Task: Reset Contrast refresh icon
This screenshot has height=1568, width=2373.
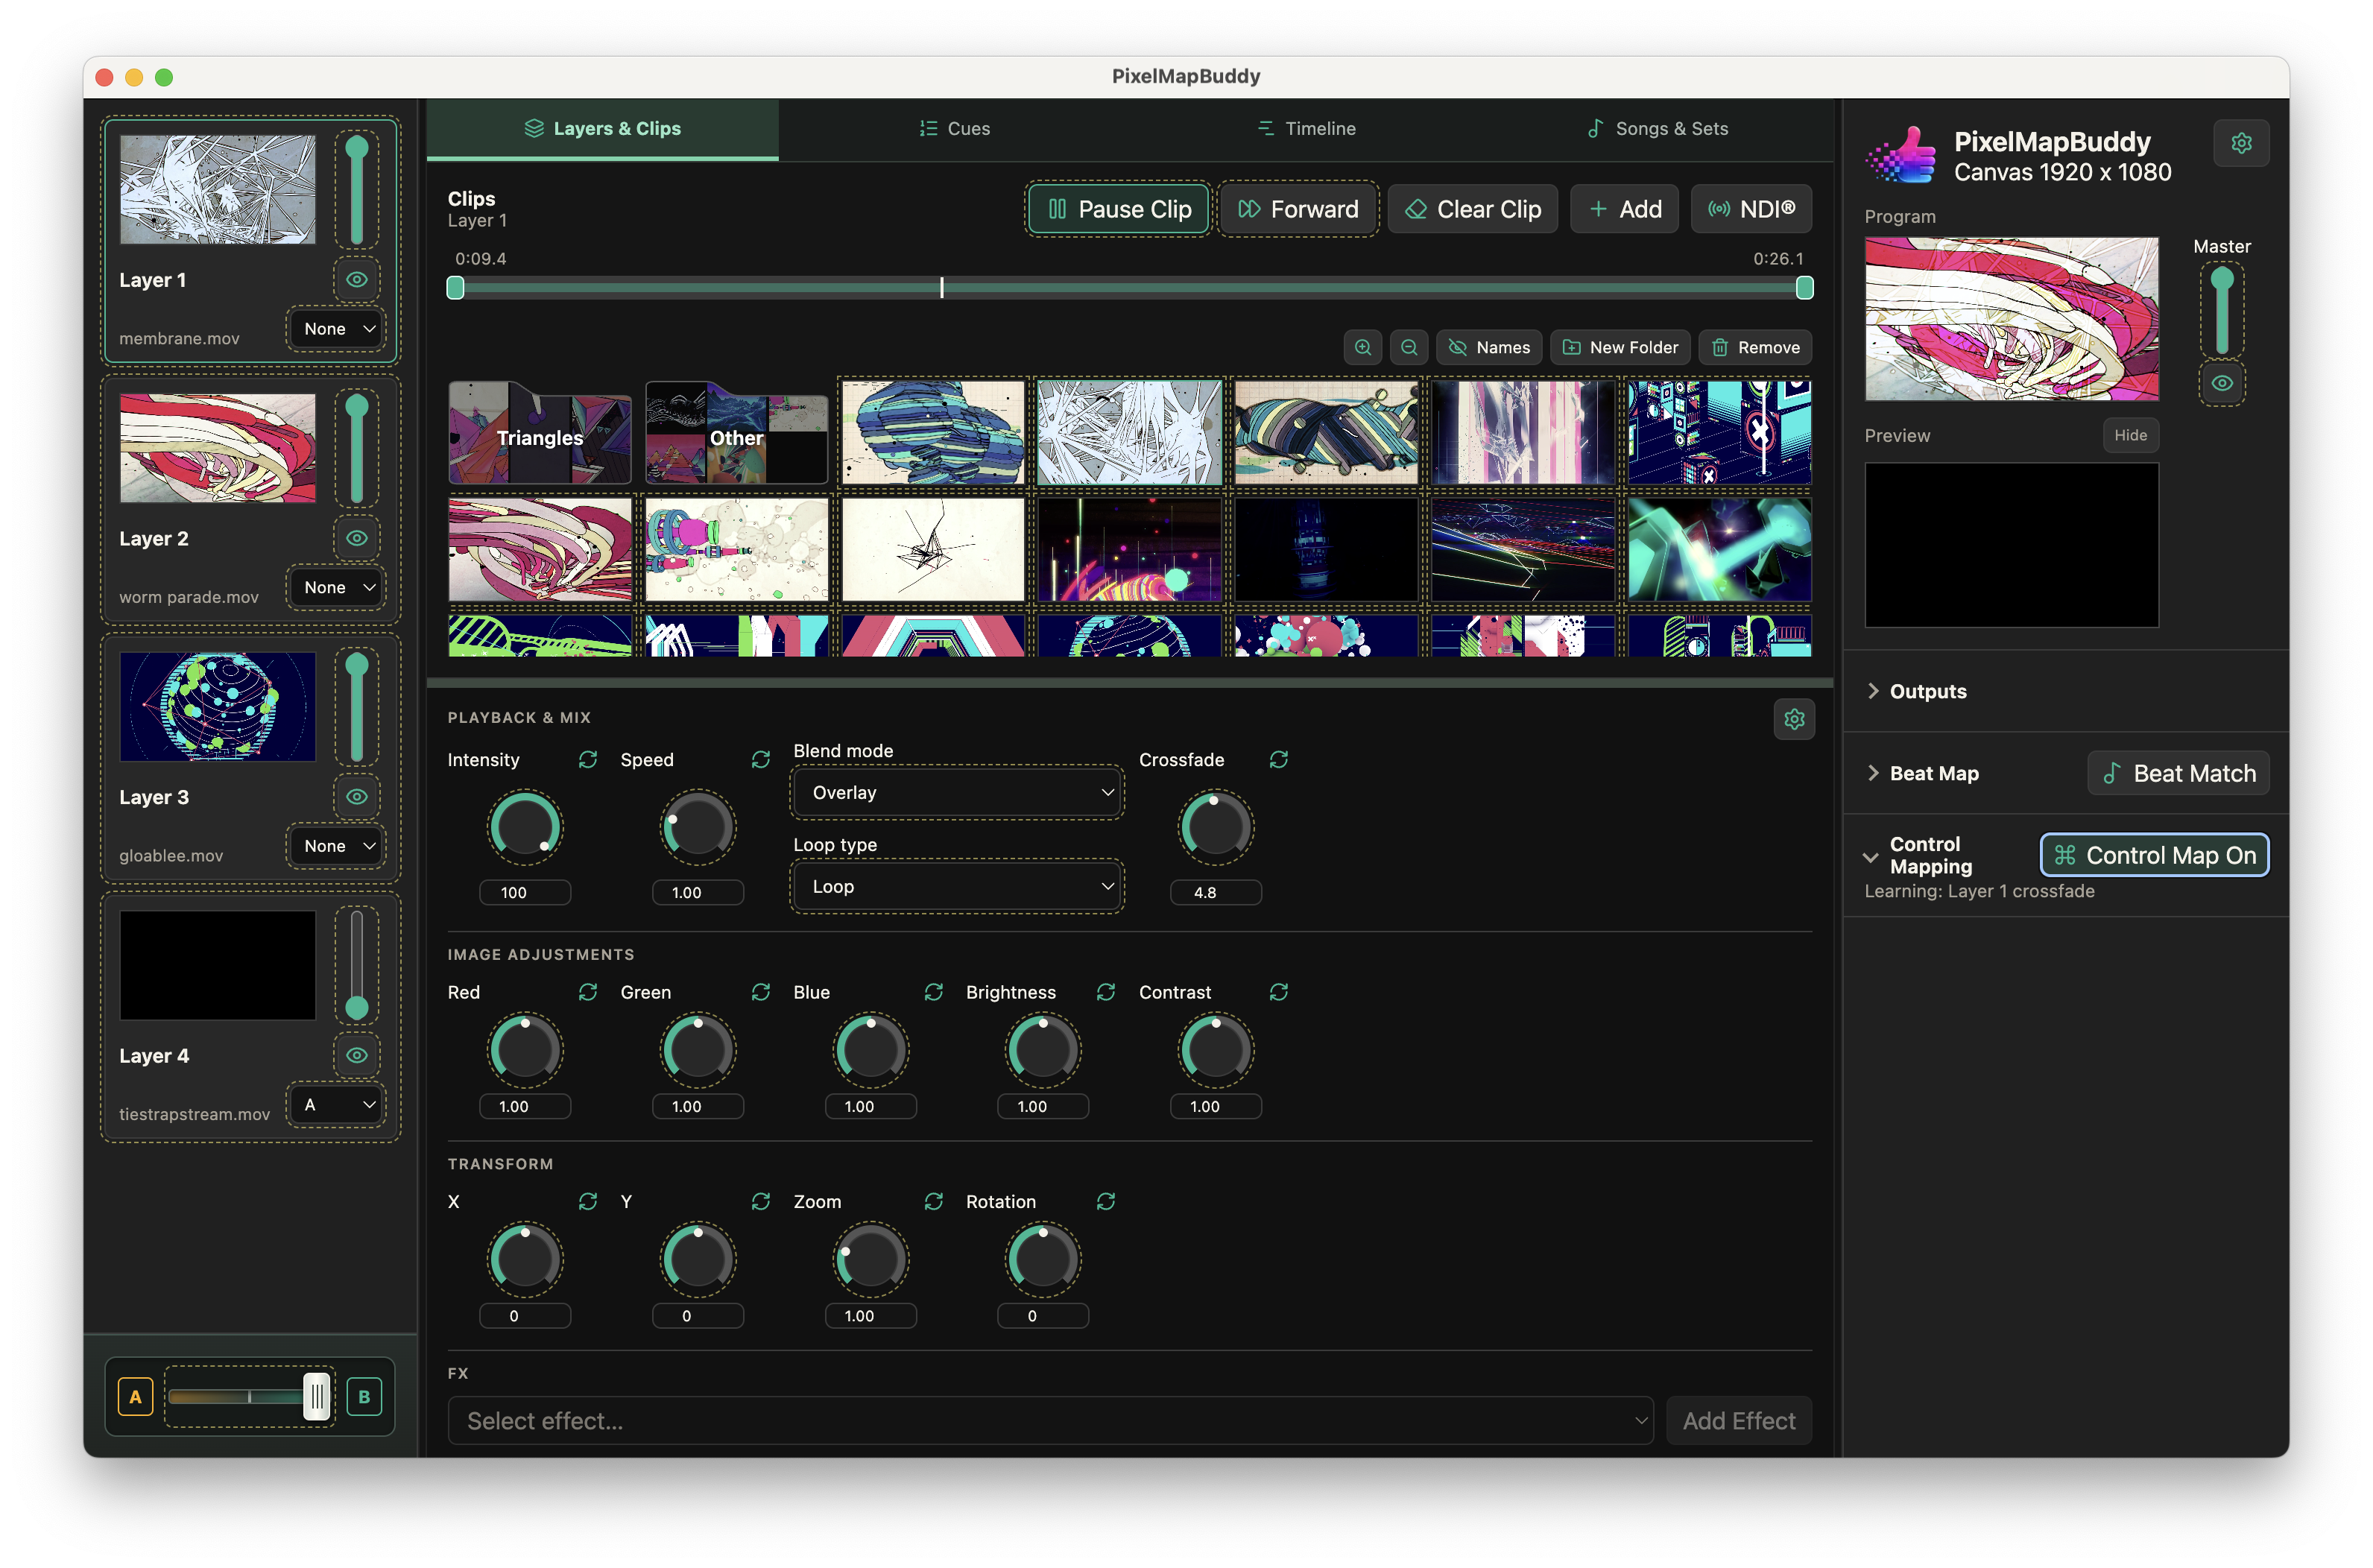Action: (1278, 992)
